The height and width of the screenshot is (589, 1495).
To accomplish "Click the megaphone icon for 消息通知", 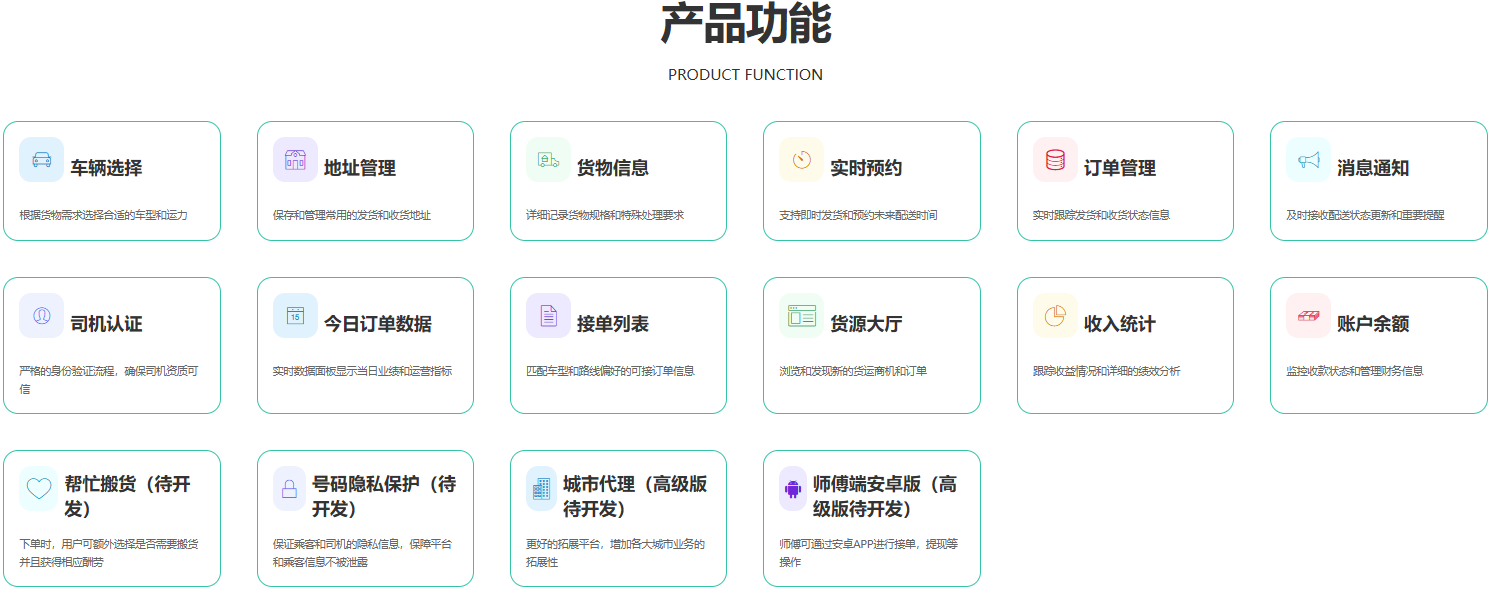I will pyautogui.click(x=1308, y=160).
